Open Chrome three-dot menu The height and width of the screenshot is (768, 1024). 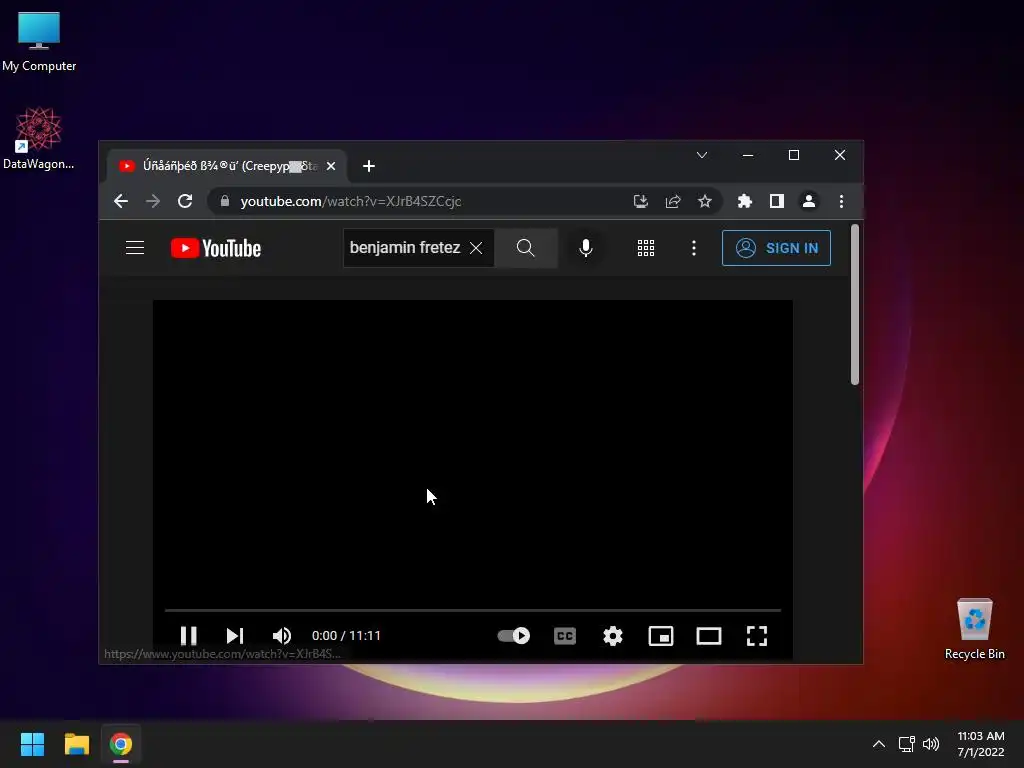pos(841,201)
